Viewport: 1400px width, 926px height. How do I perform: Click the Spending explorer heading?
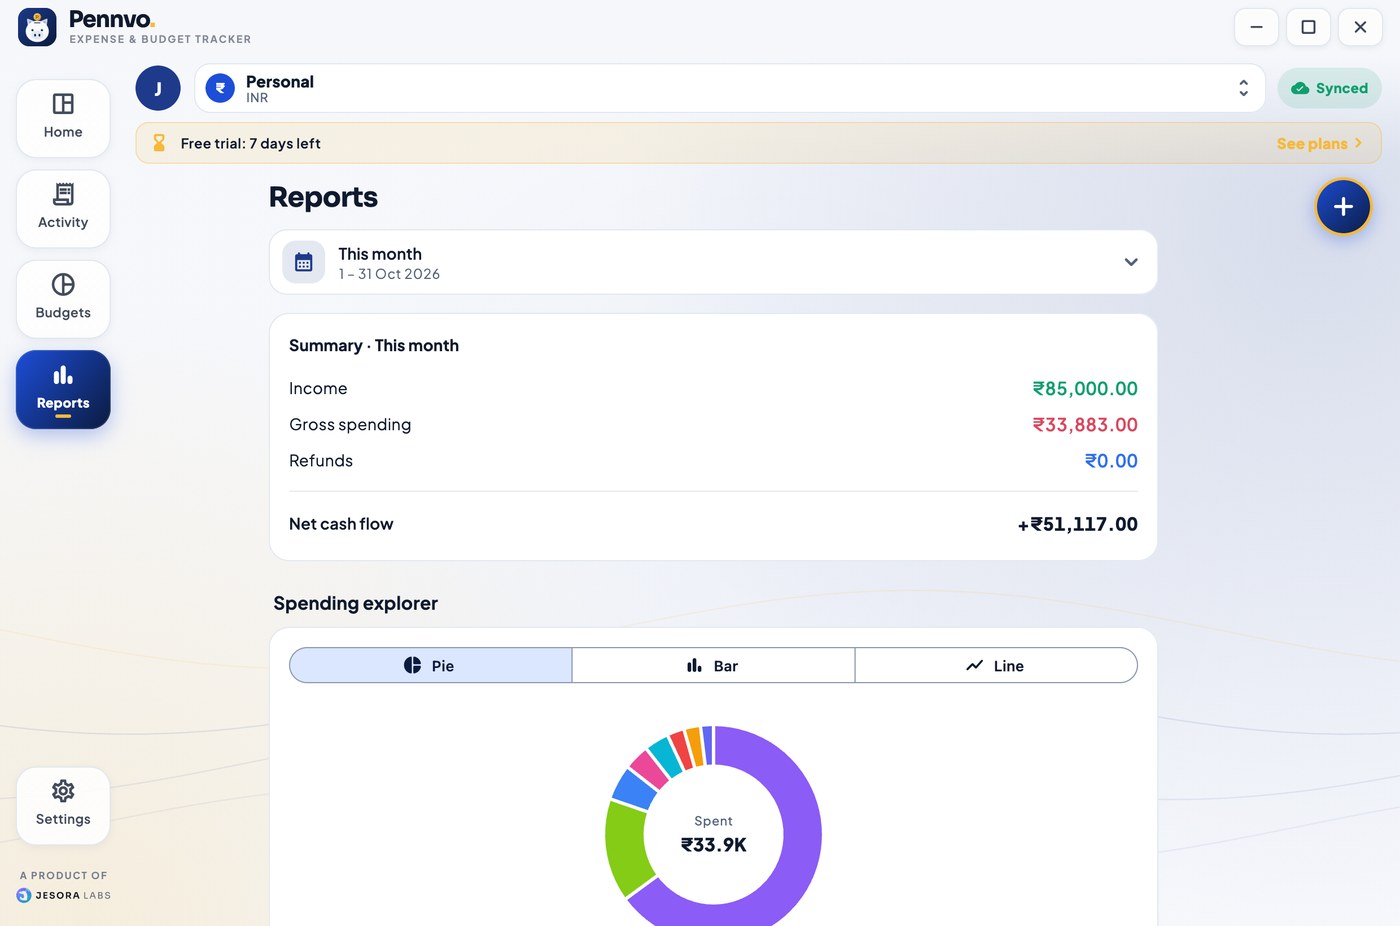pos(355,603)
